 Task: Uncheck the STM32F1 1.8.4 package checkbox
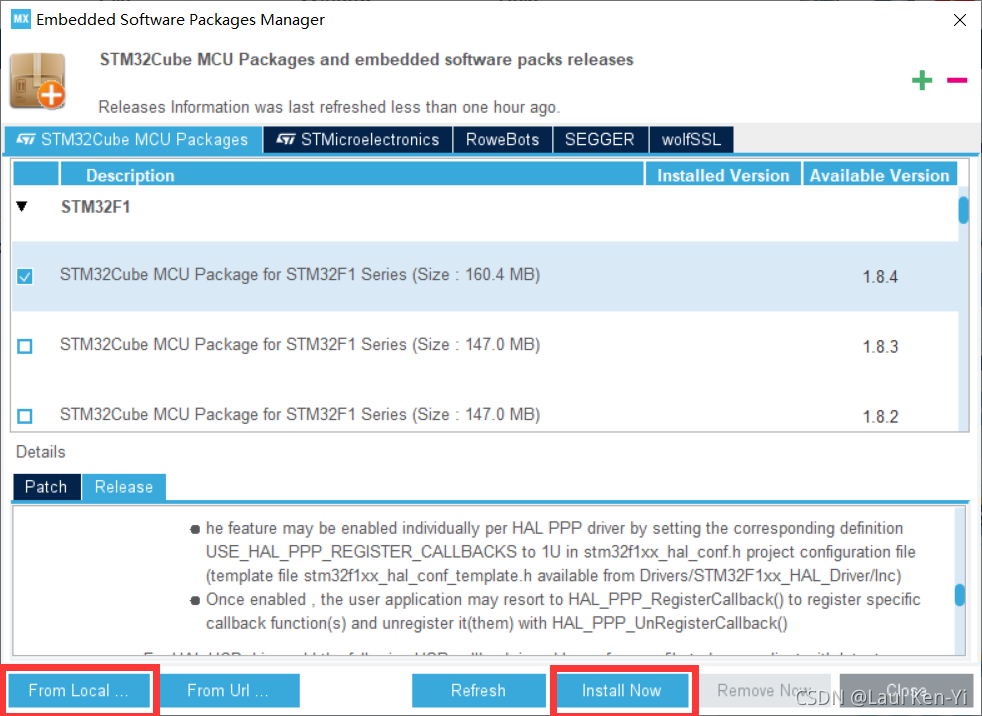click(25, 276)
